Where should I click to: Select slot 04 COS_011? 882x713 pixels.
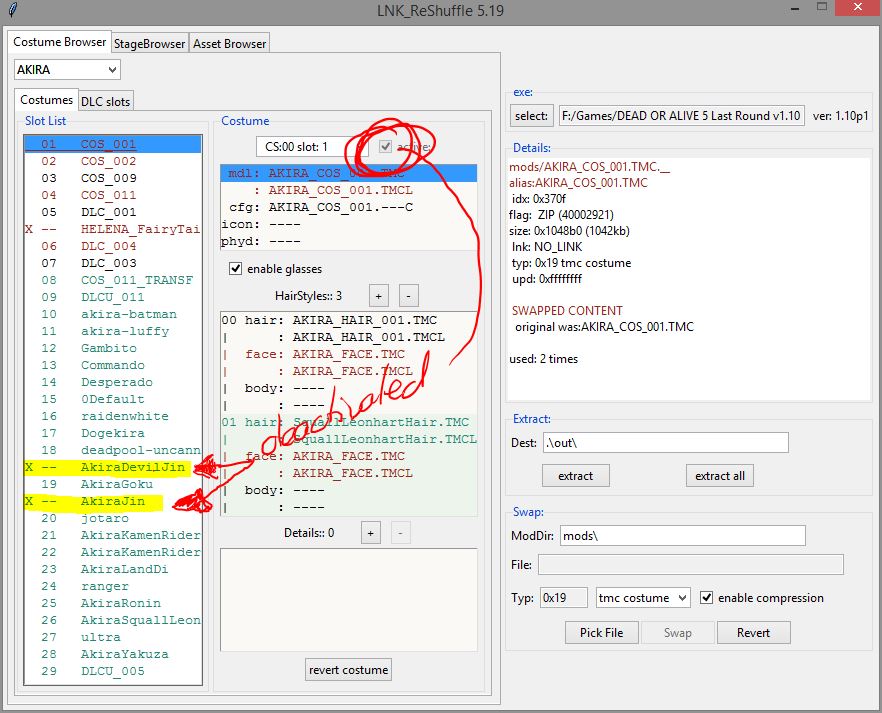click(112, 195)
